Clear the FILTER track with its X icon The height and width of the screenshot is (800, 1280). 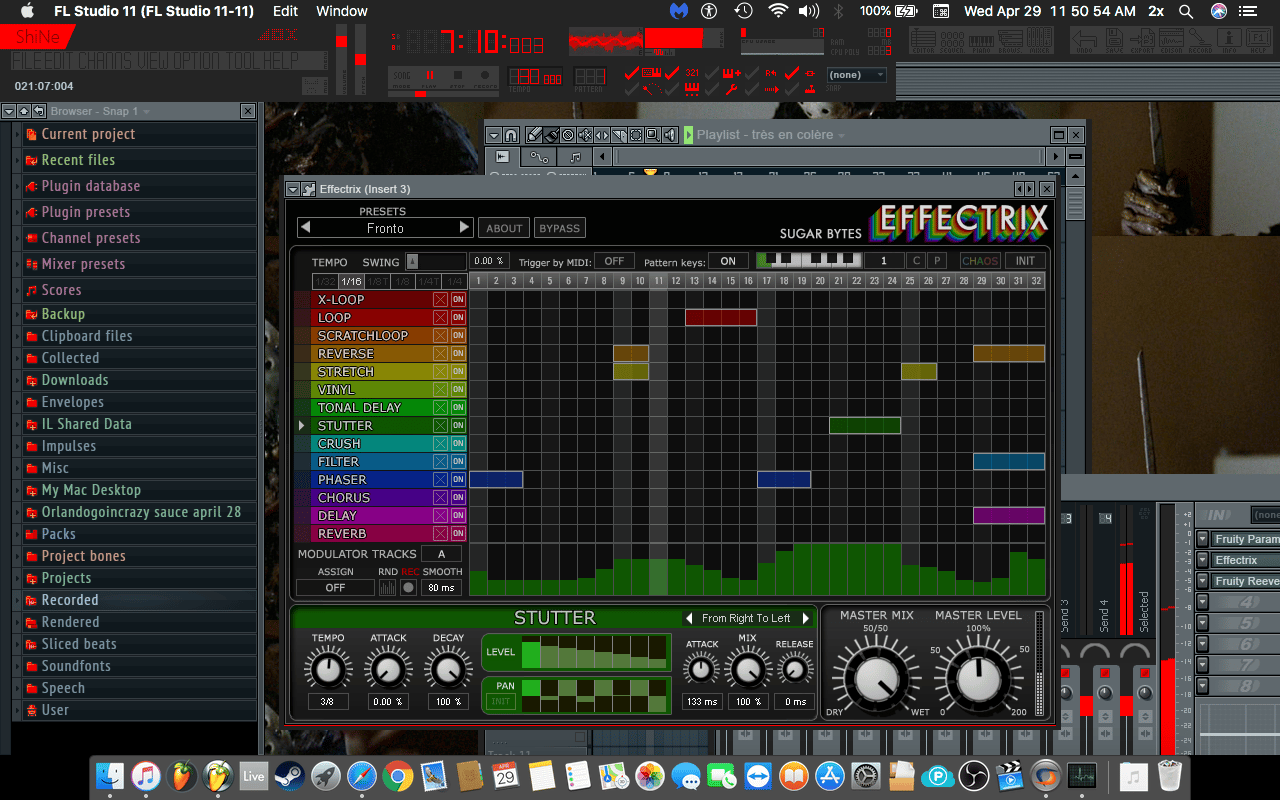point(440,462)
